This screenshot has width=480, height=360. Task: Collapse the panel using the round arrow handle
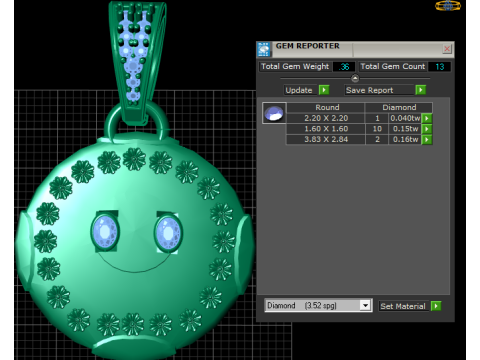[x=355, y=78]
